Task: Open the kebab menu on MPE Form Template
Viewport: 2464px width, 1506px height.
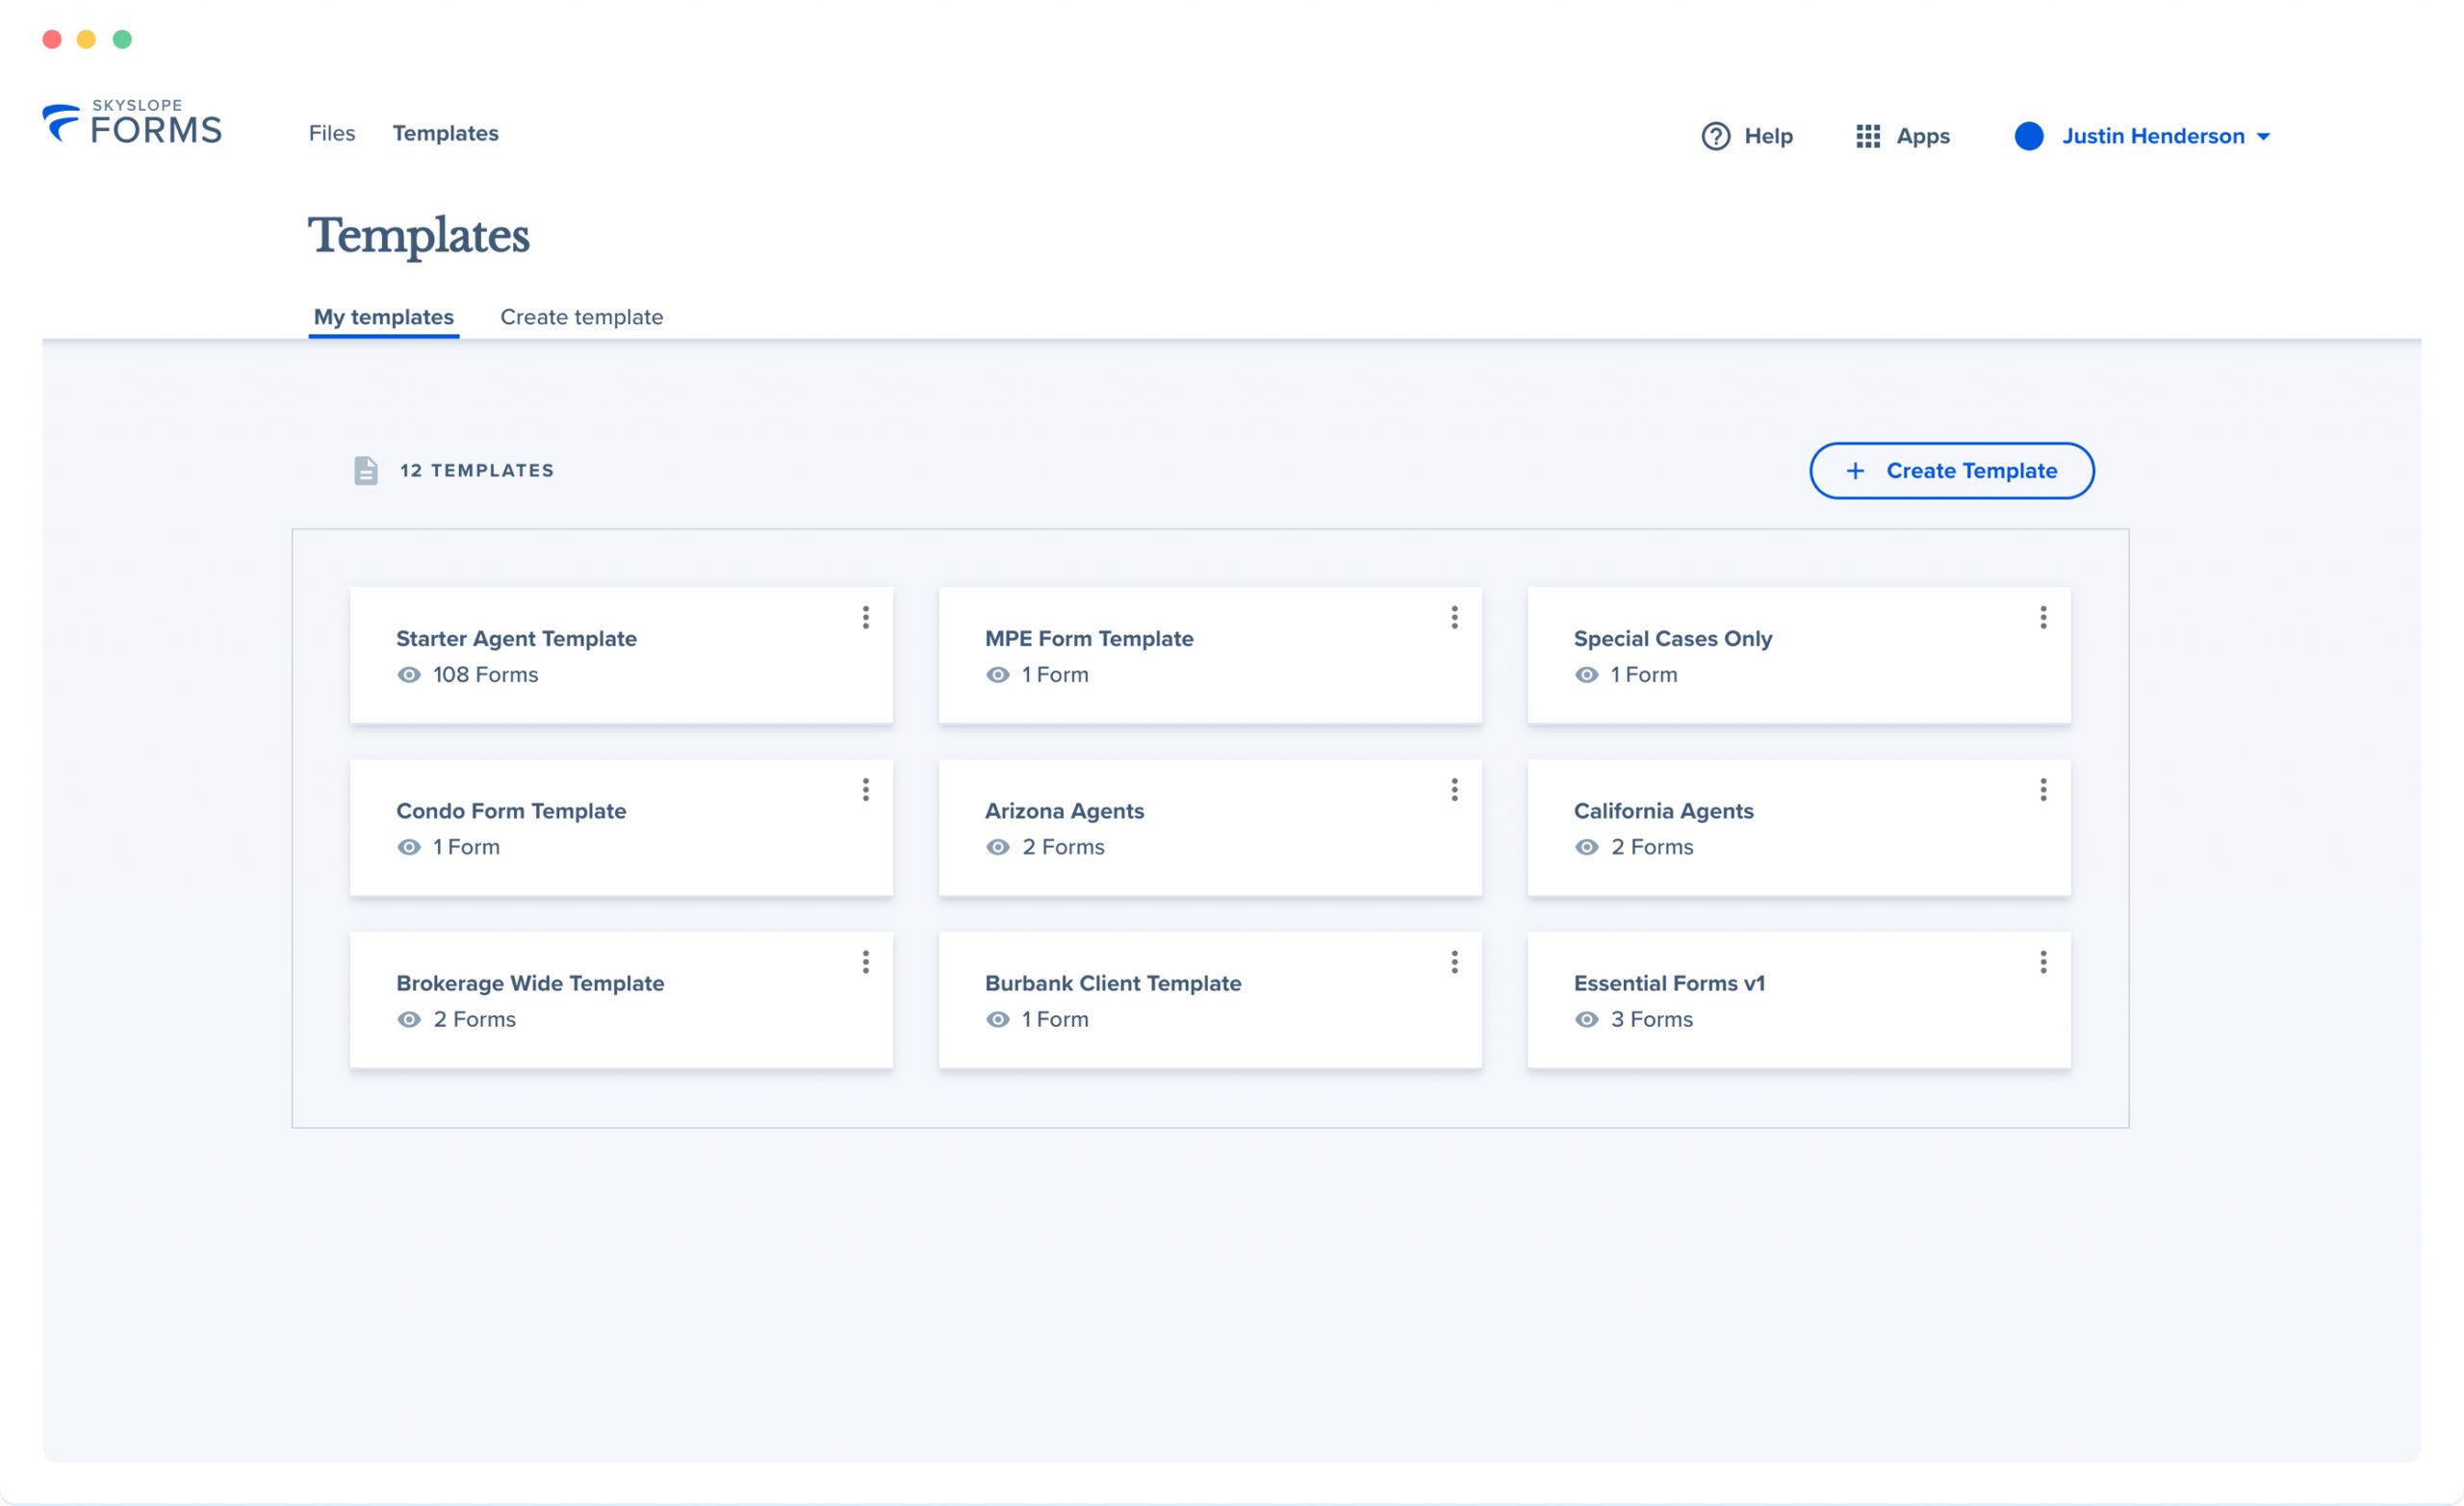Action: pyautogui.click(x=1455, y=618)
